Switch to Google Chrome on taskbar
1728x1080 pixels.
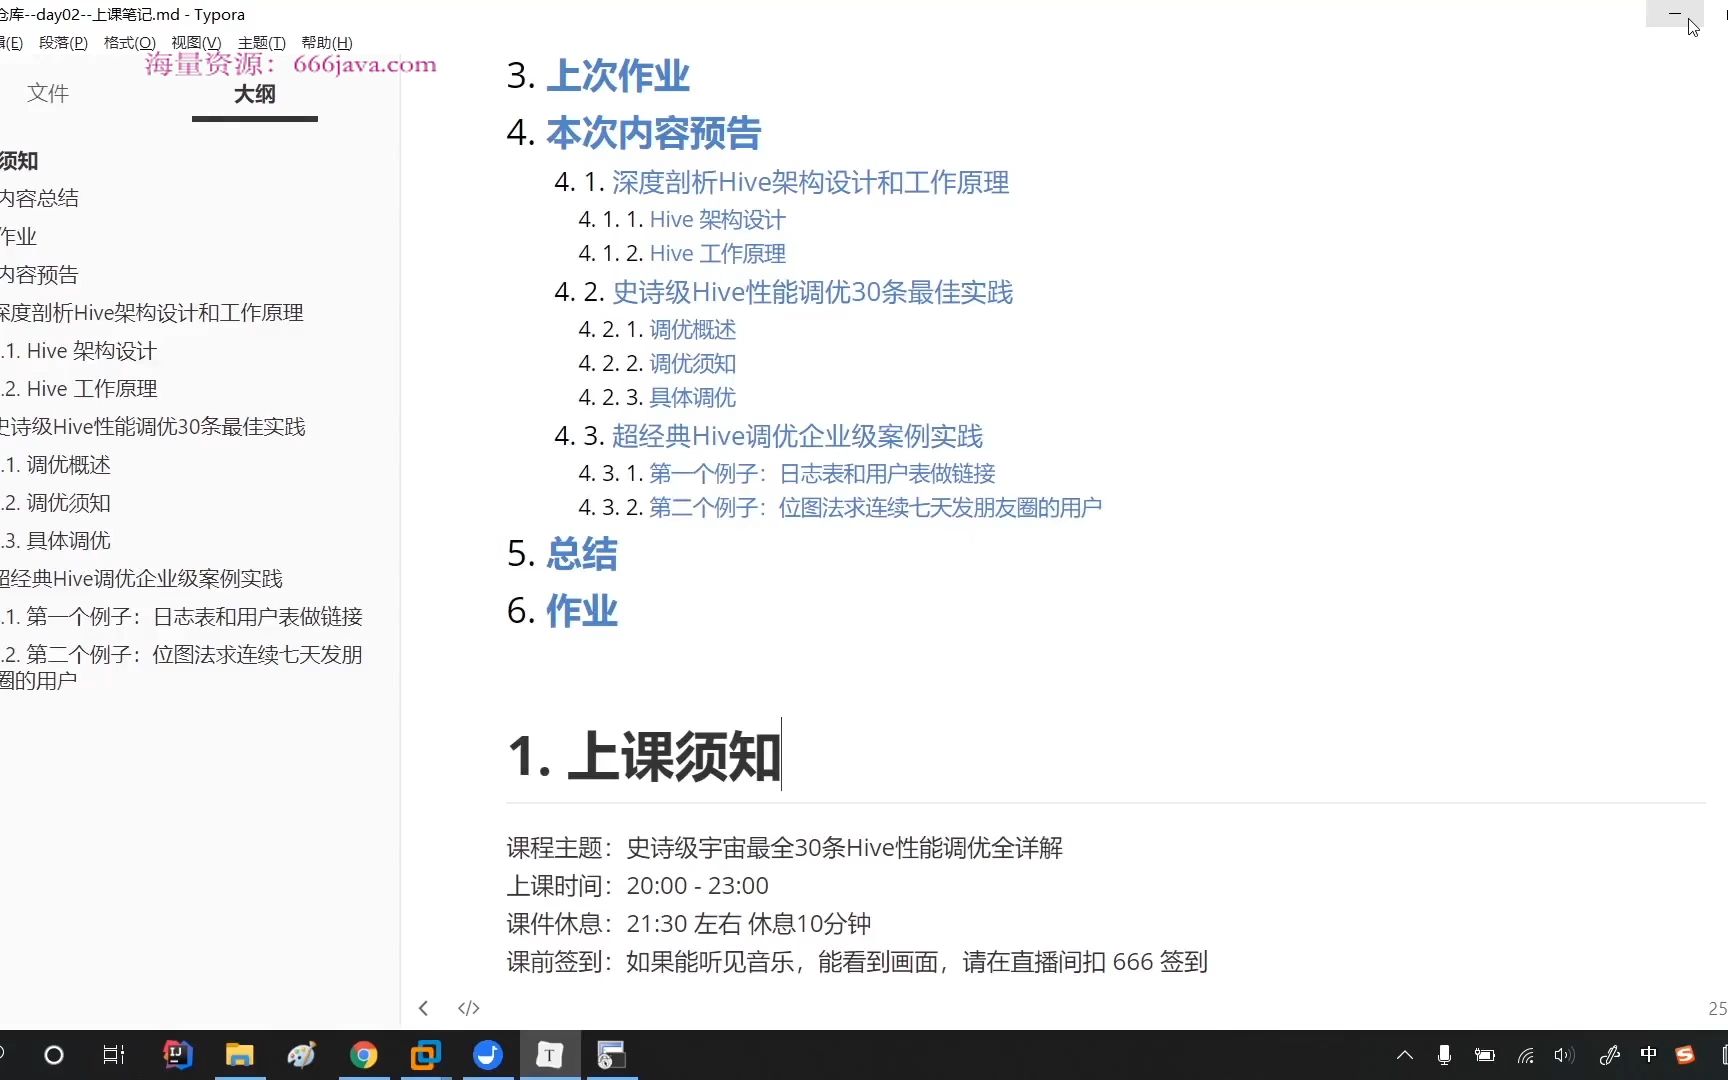363,1055
